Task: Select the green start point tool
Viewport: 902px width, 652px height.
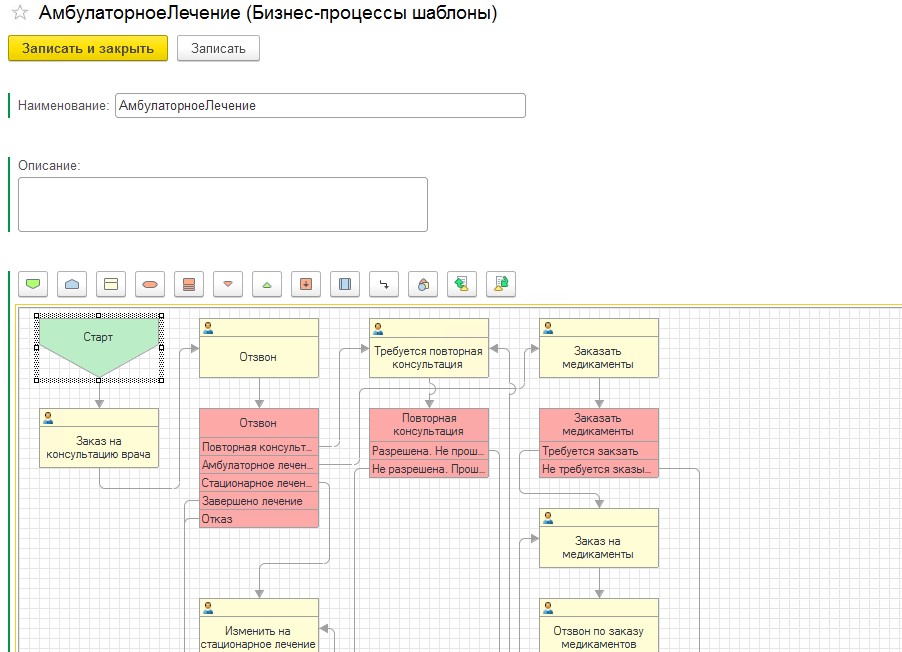Action: tap(33, 284)
